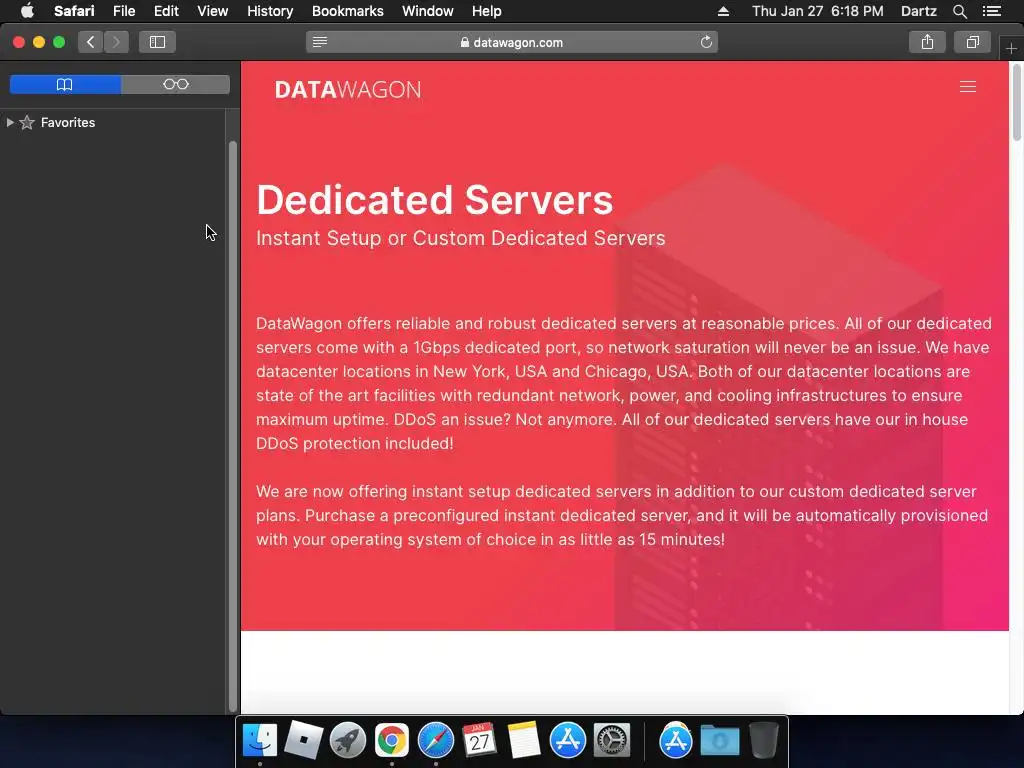Screen dimensions: 1024x768
Task: Switch to the Reading List glasses tab
Action: [x=176, y=84]
